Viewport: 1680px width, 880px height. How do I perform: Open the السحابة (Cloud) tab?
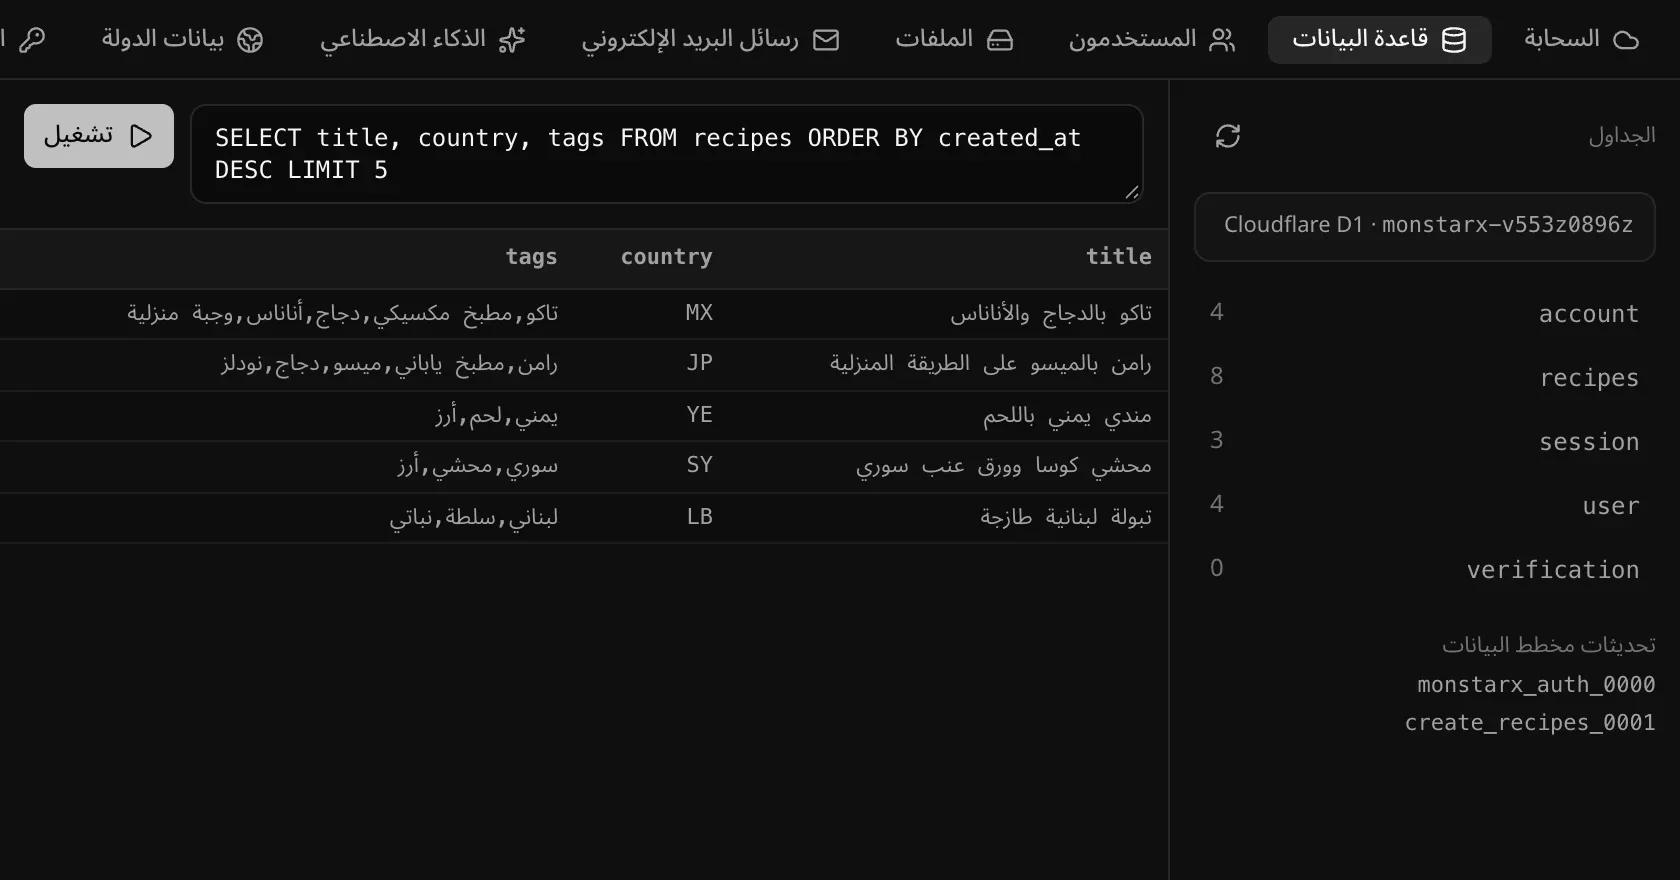coord(1581,39)
